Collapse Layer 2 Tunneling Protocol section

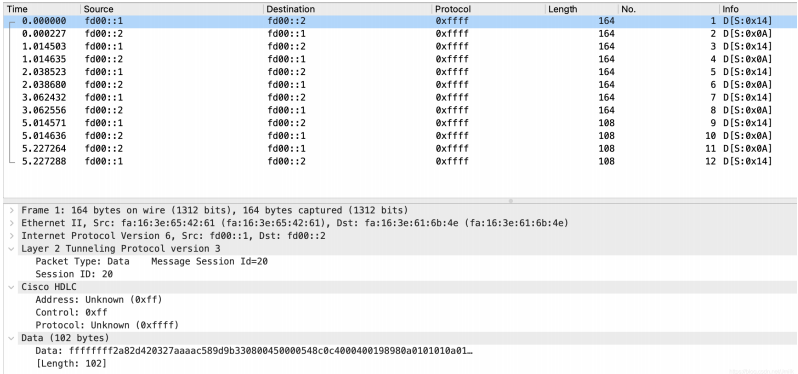pos(11,248)
